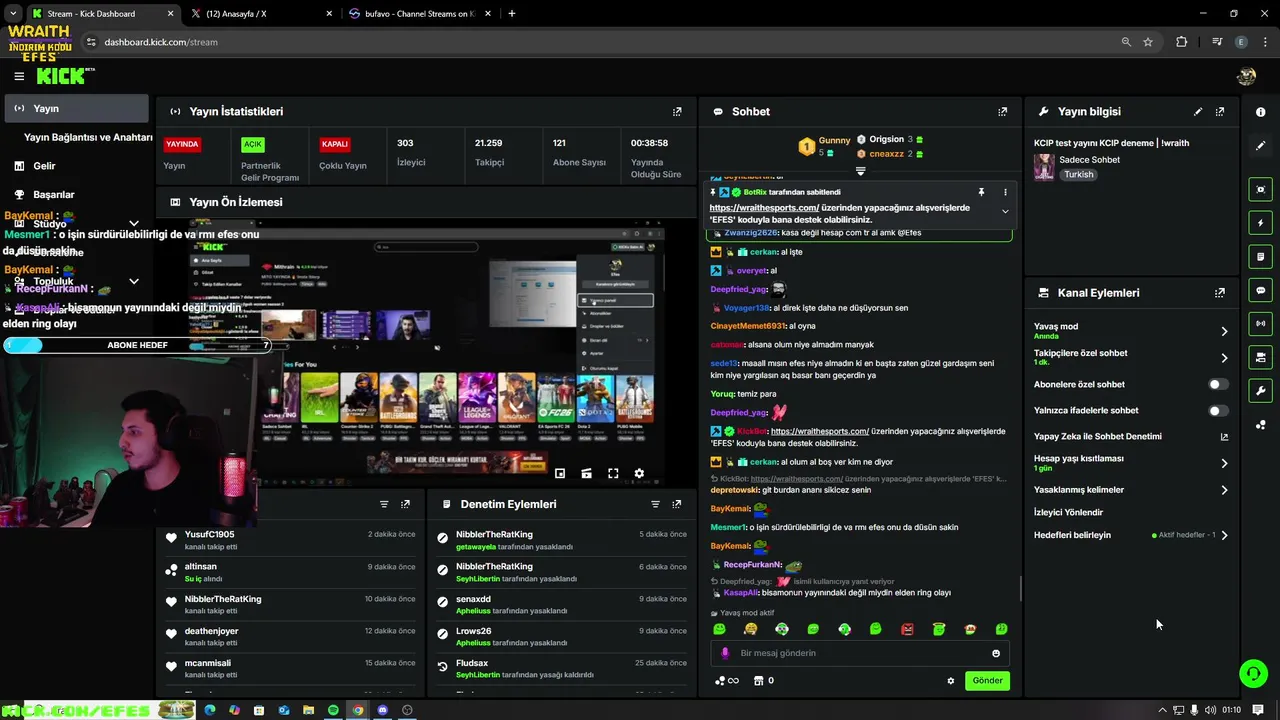This screenshot has width=1280, height=720.
Task: Unpin the pinned BotRix message
Action: [981, 192]
